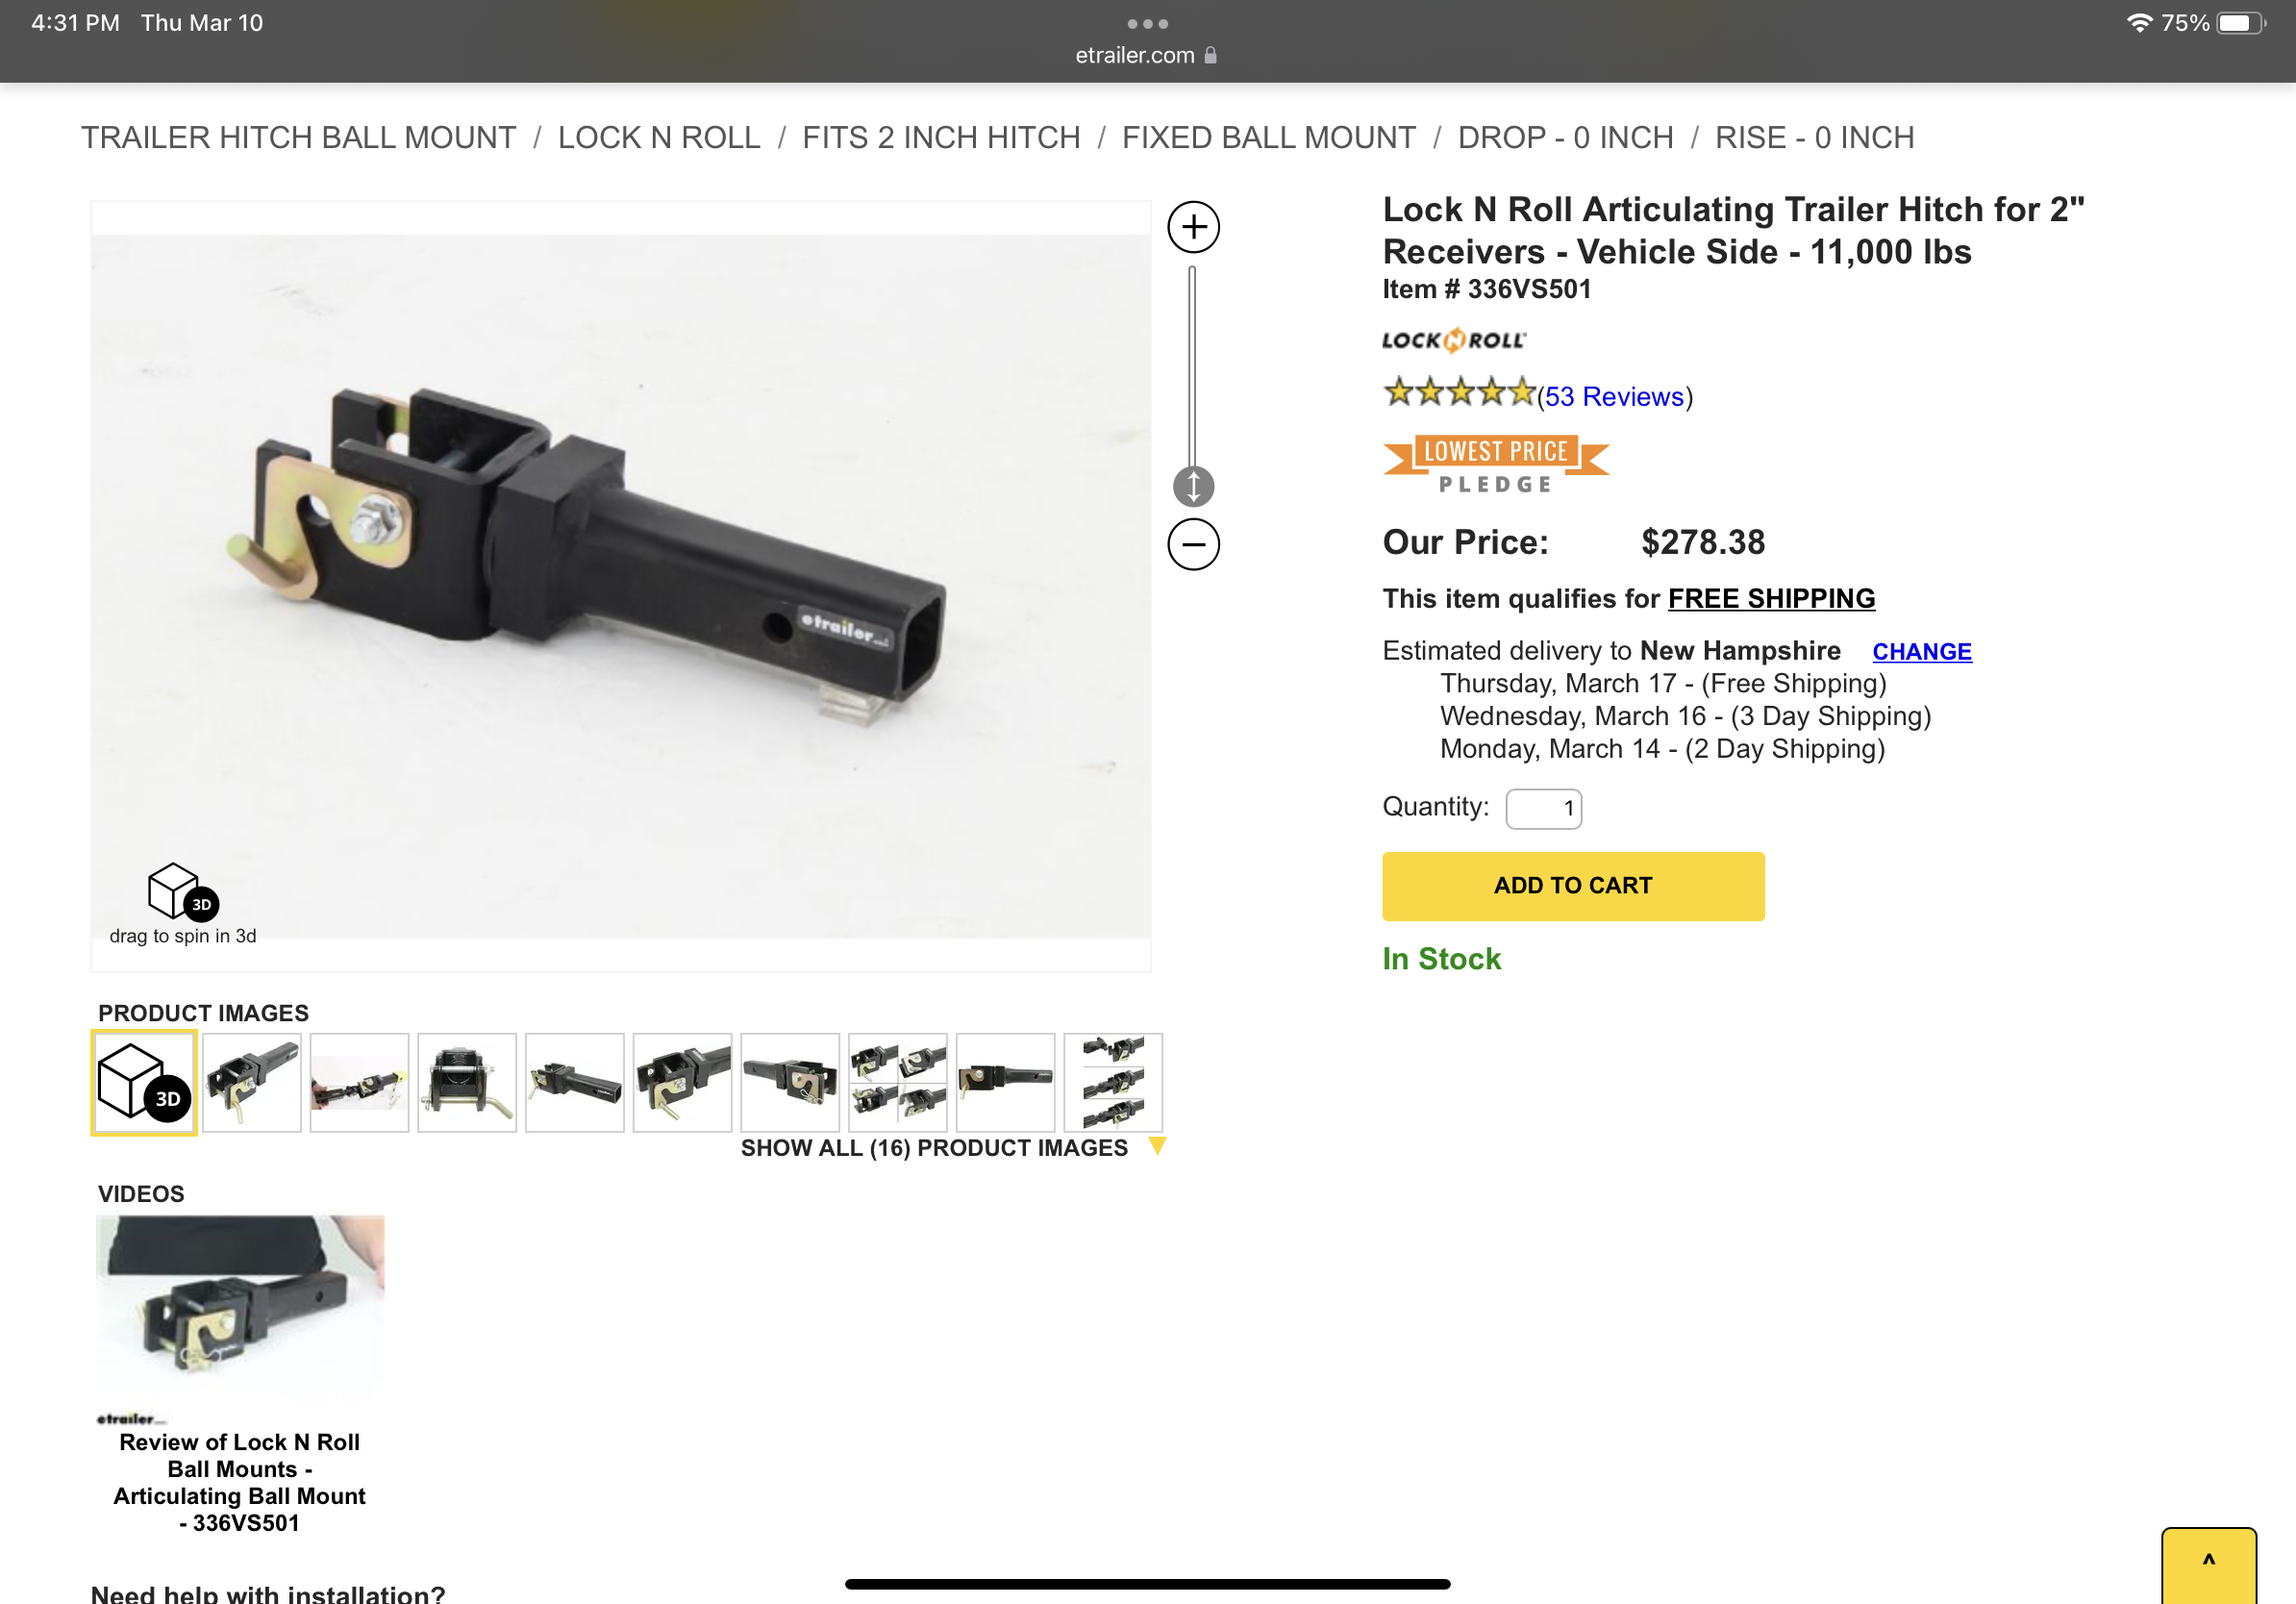The height and width of the screenshot is (1604, 2296).
Task: Click the Add To Cart button
Action: (1572, 885)
